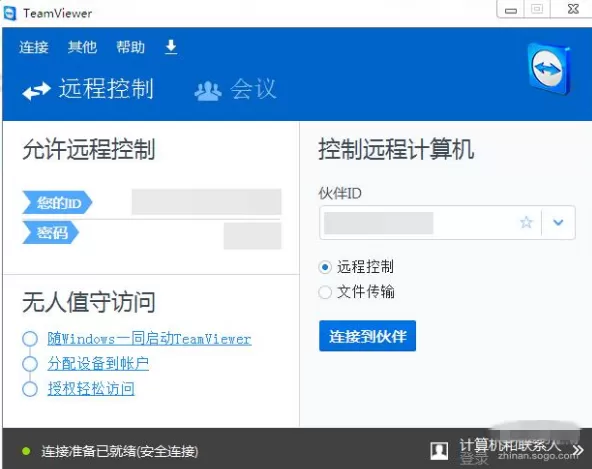
Task: Switch to the 远程控制 tab
Action: [88, 89]
